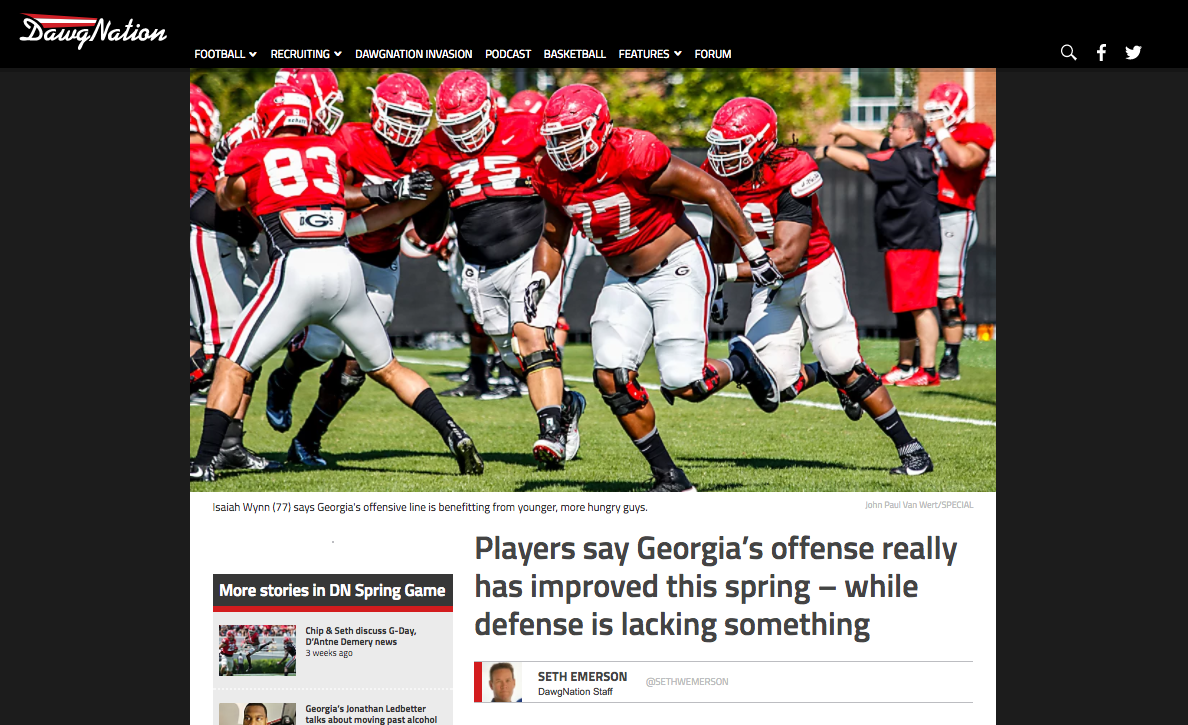Open More stories in DN Spring Game

click(333, 591)
